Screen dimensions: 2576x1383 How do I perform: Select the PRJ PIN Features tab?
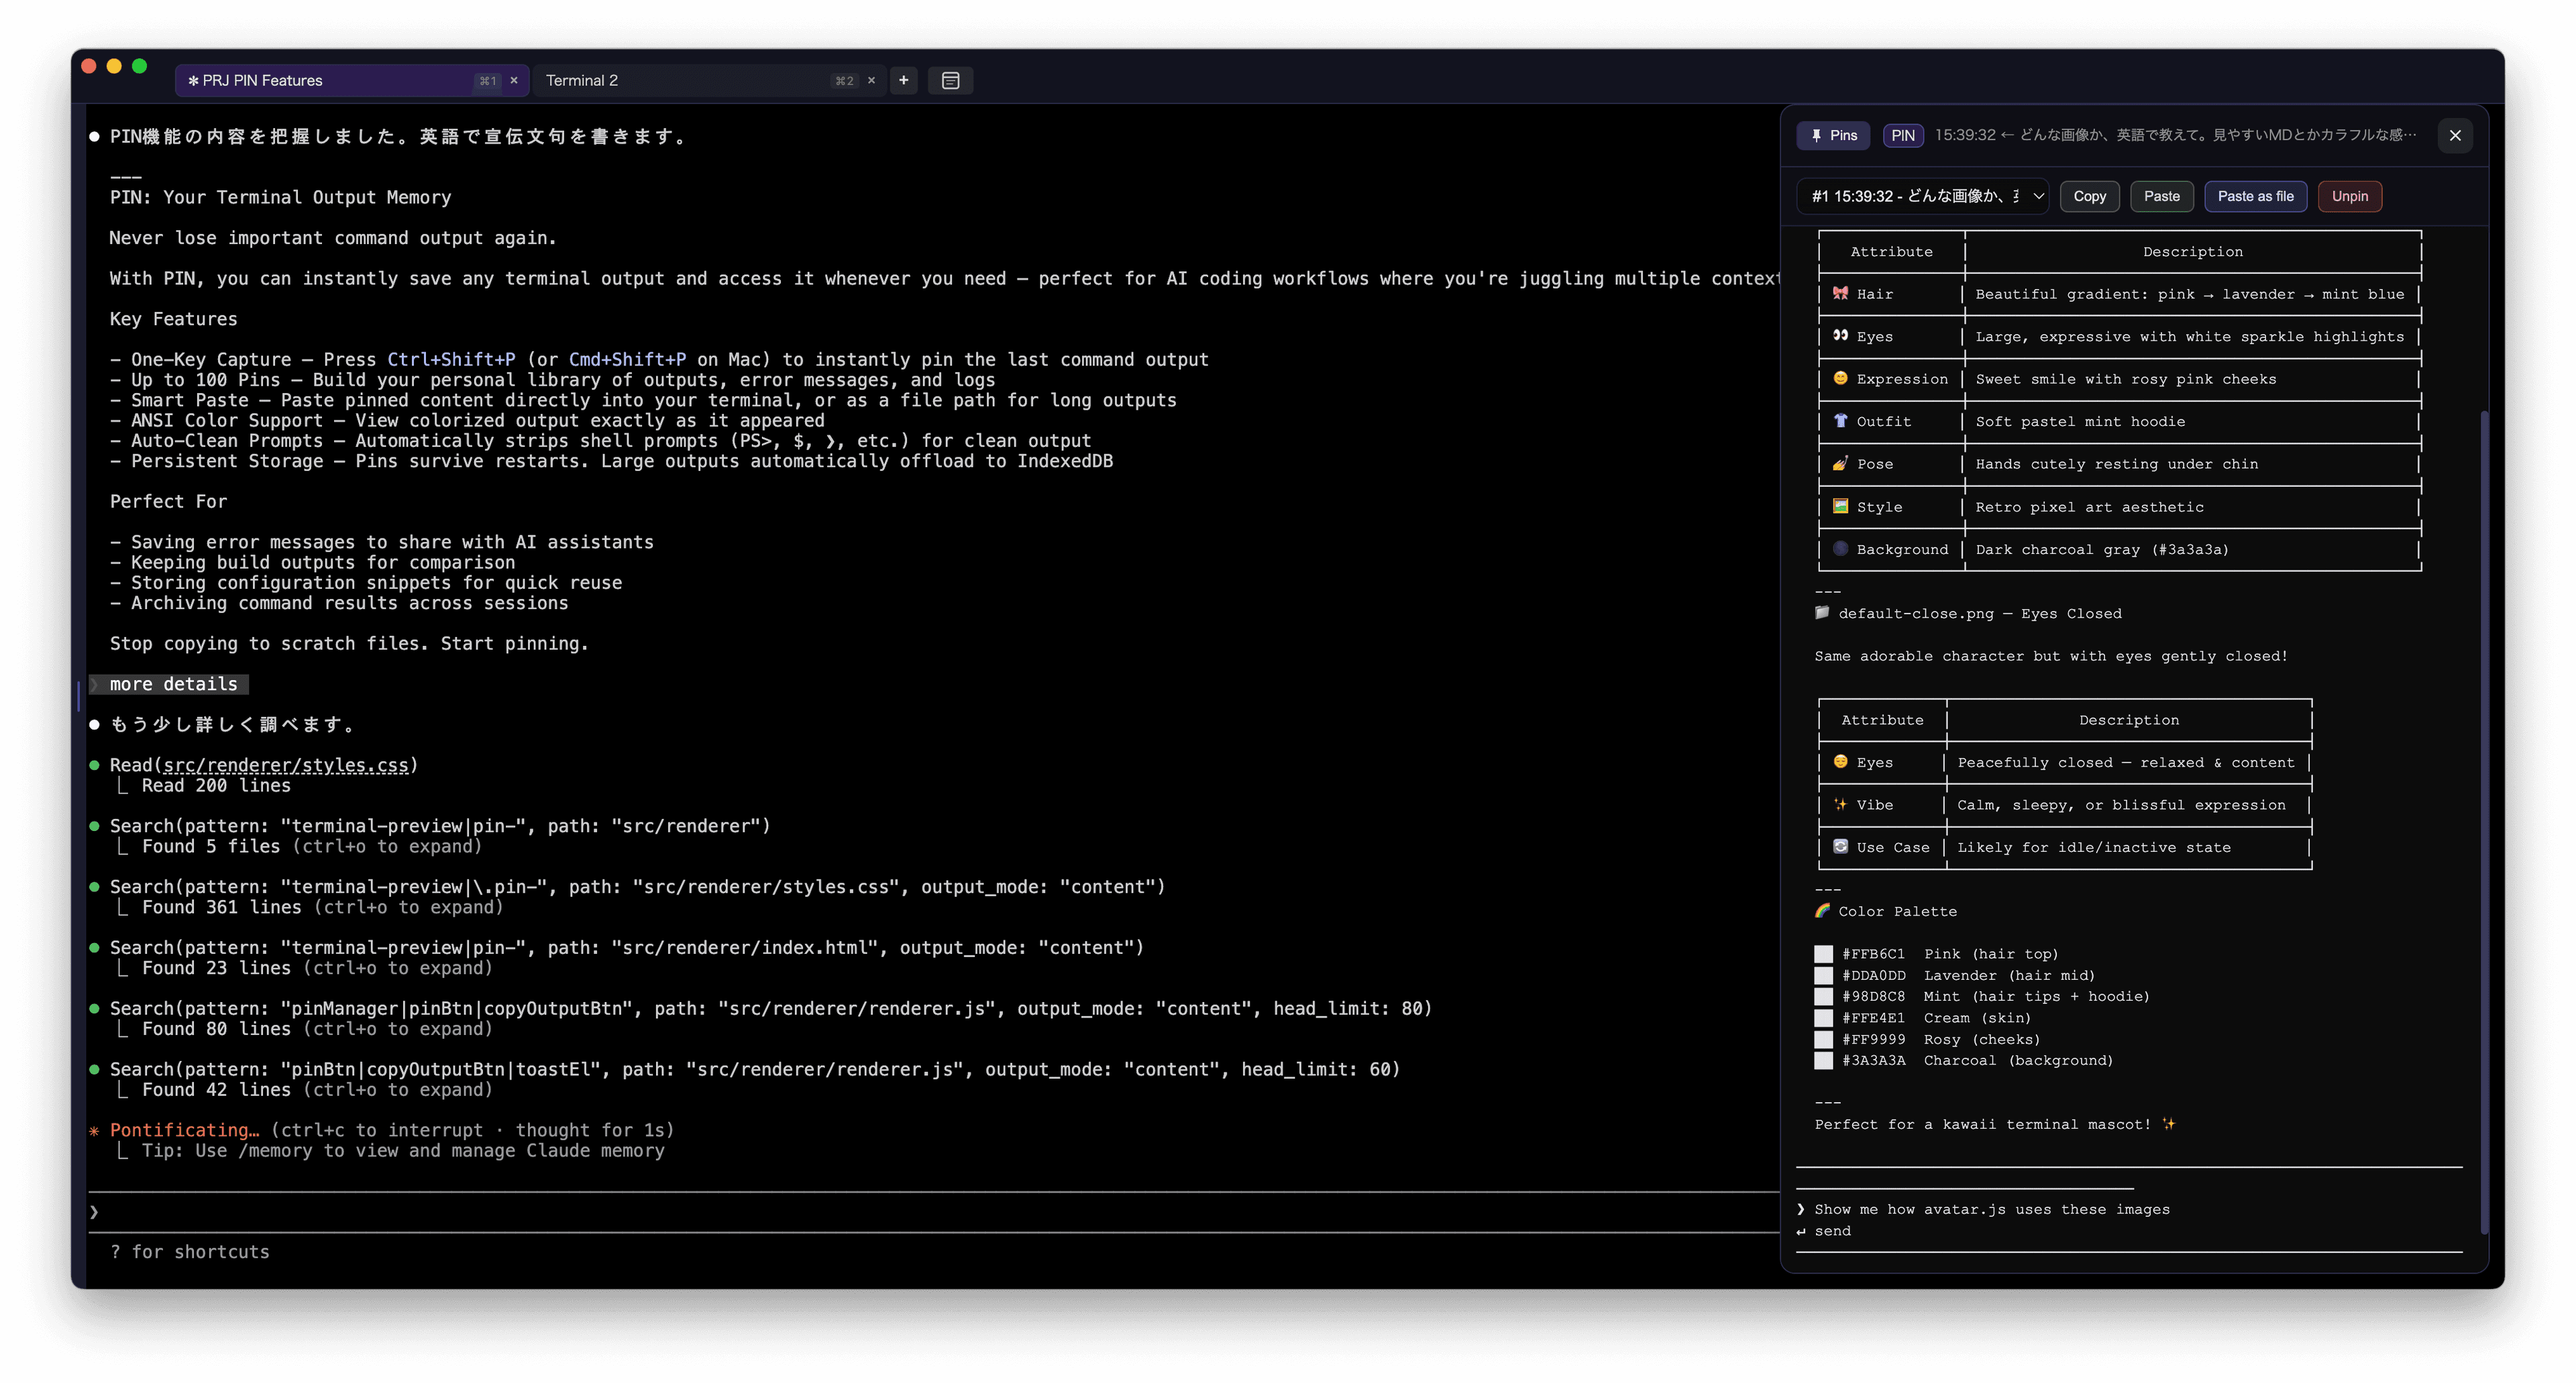(262, 80)
